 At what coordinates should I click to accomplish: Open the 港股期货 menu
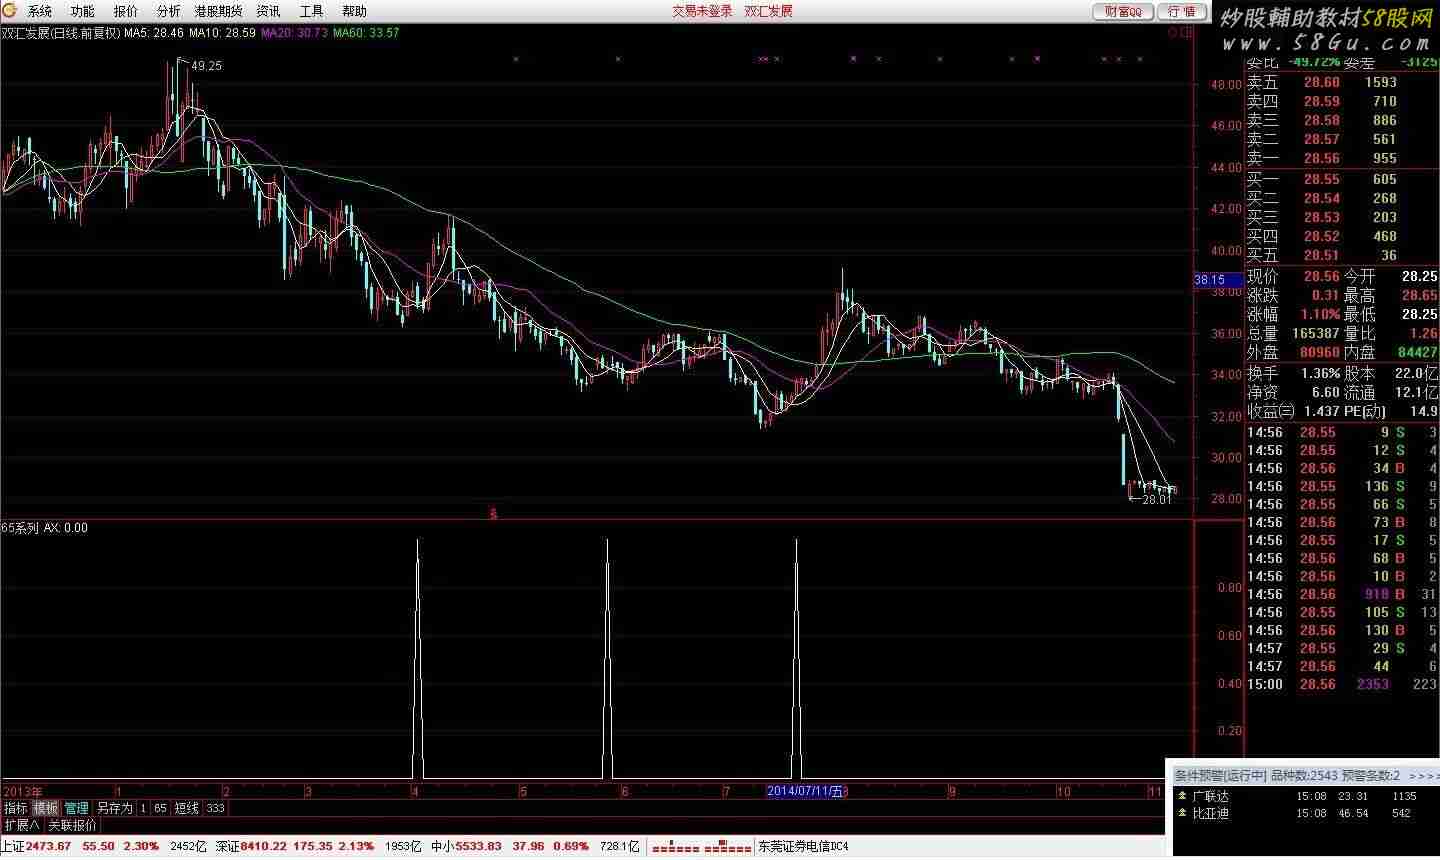(x=218, y=11)
